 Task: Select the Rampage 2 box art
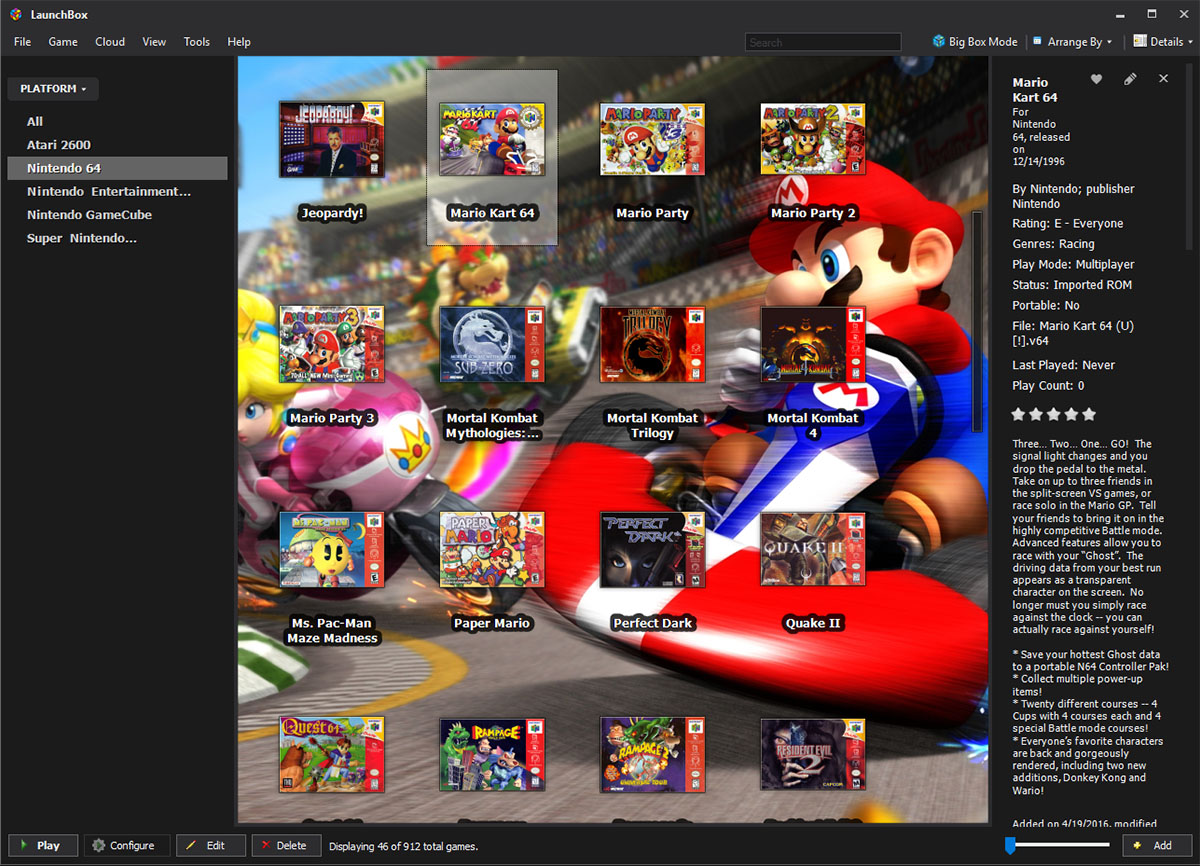652,754
